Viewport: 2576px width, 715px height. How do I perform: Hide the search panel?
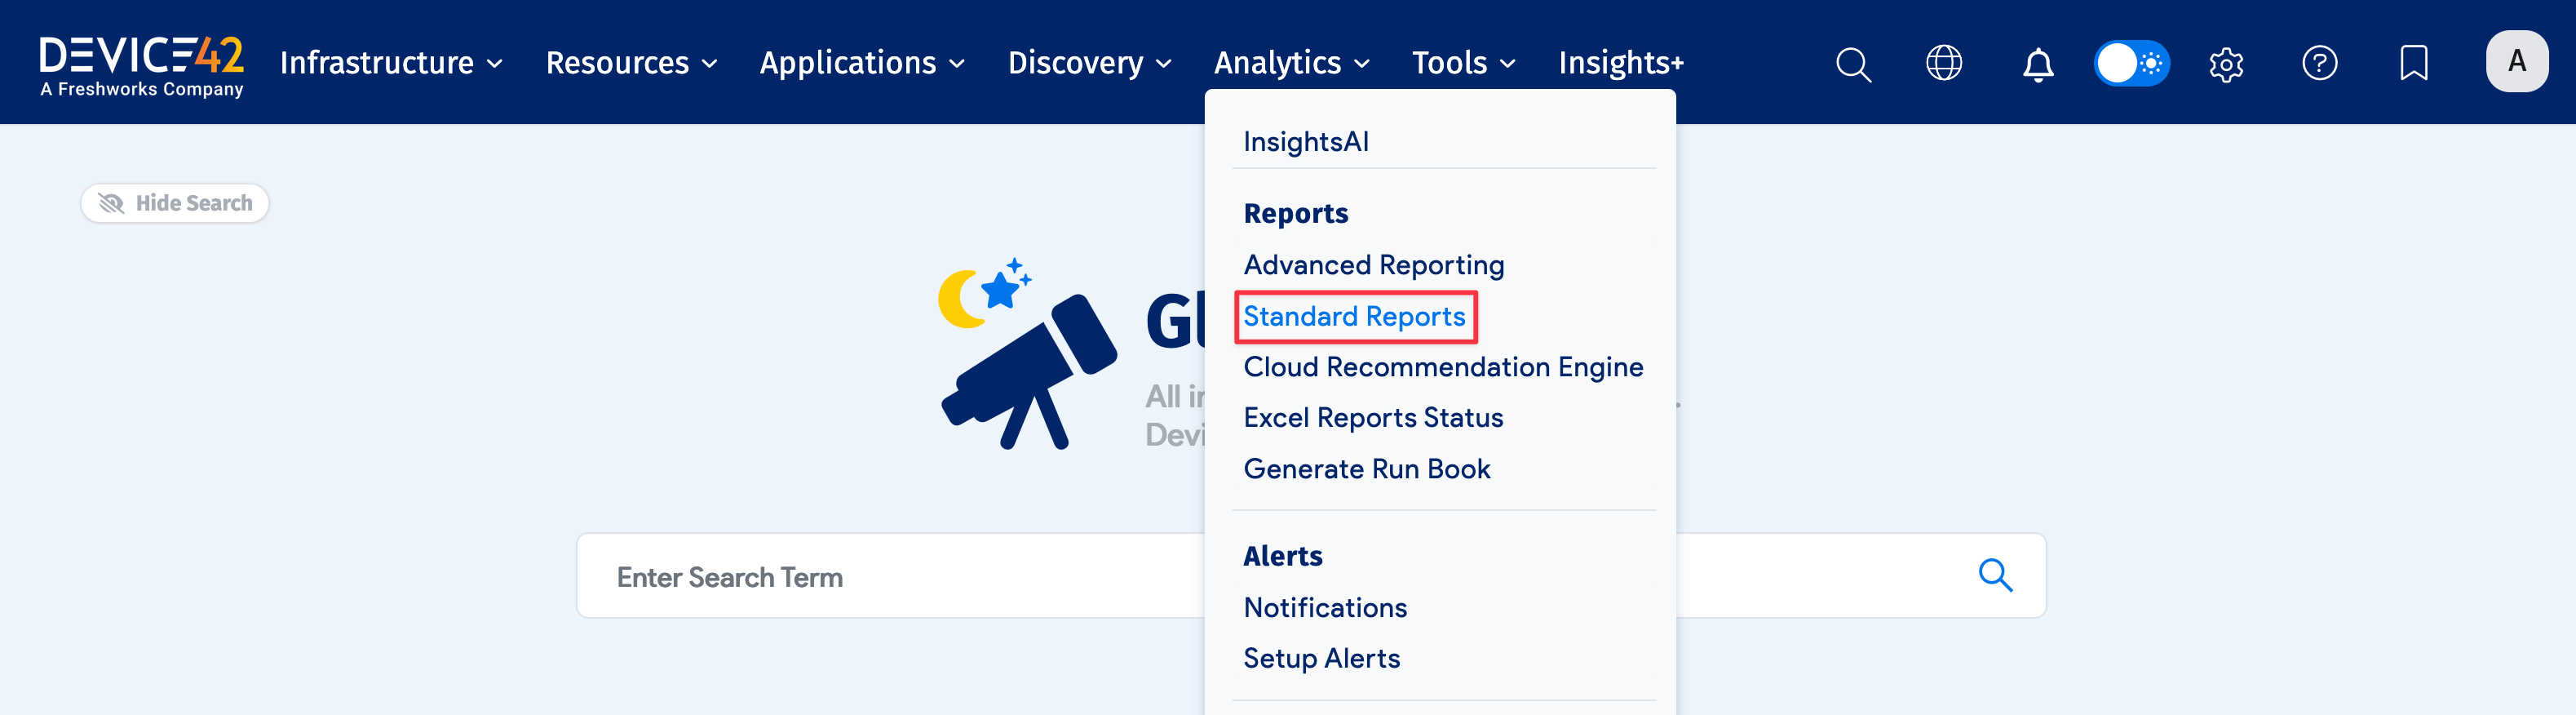(175, 203)
